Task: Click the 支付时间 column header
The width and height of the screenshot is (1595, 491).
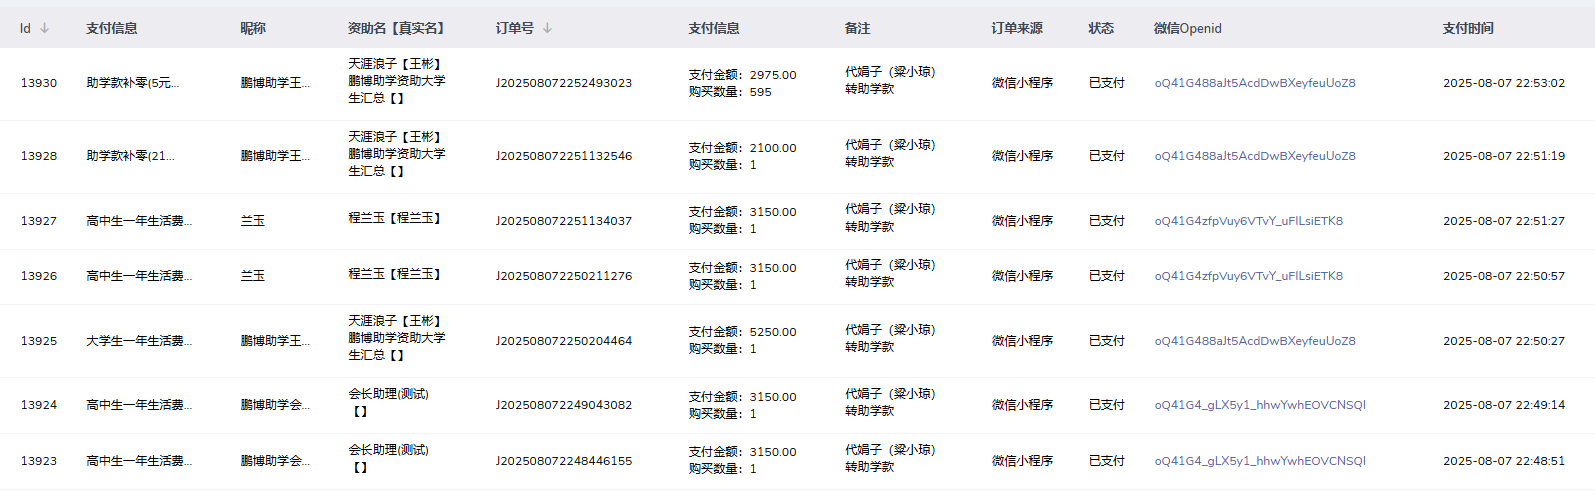Action: (1468, 28)
